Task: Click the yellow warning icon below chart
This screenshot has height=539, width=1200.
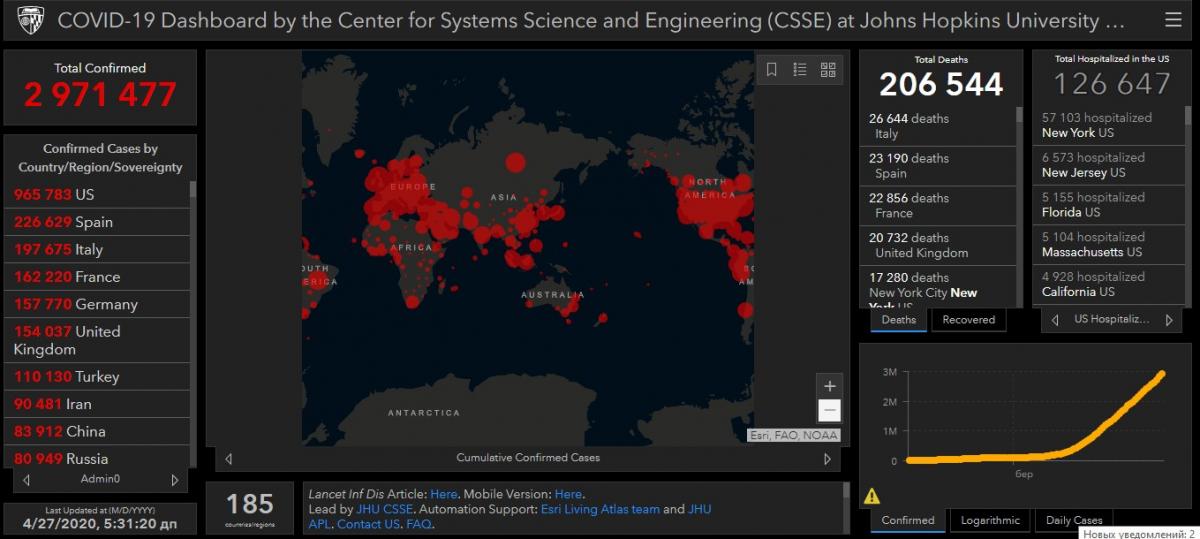Action: click(872, 495)
